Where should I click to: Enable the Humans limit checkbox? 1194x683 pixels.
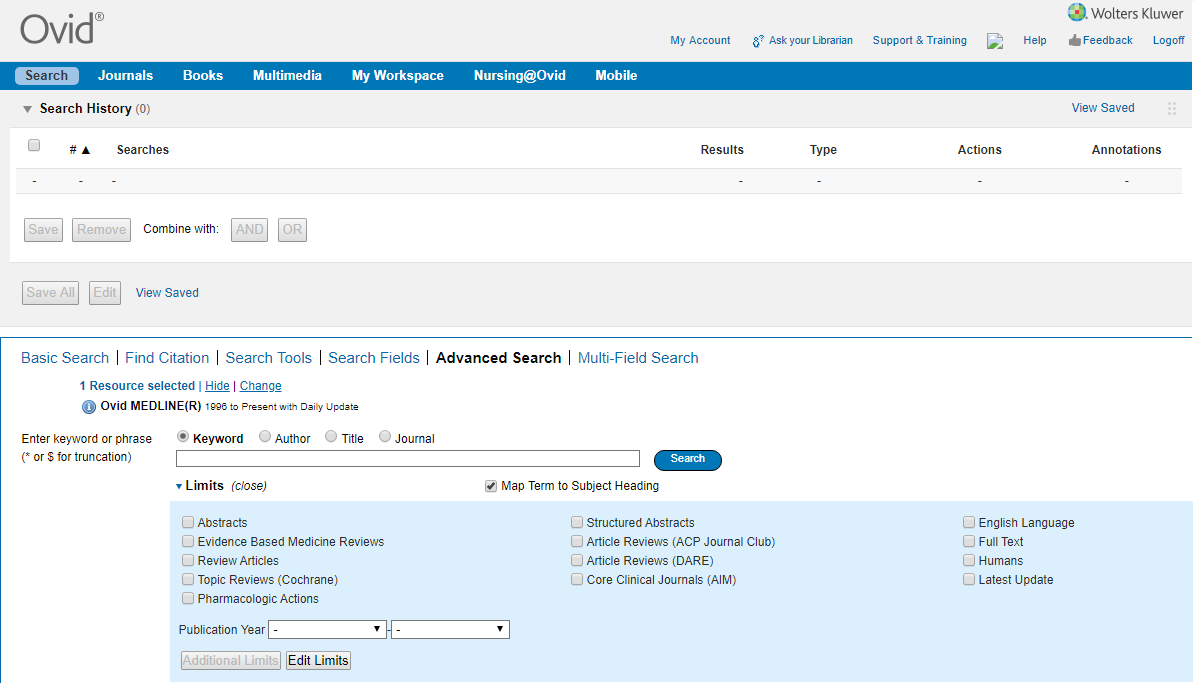[968, 560]
